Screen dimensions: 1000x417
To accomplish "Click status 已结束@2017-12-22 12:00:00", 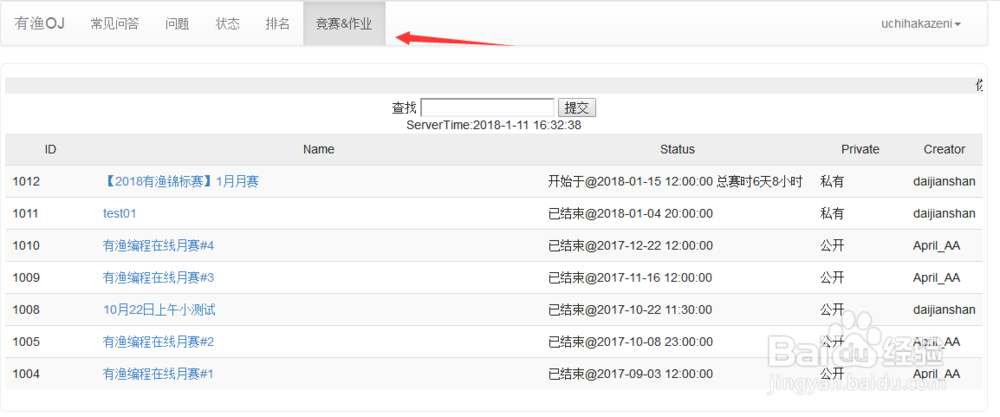I will tap(630, 245).
